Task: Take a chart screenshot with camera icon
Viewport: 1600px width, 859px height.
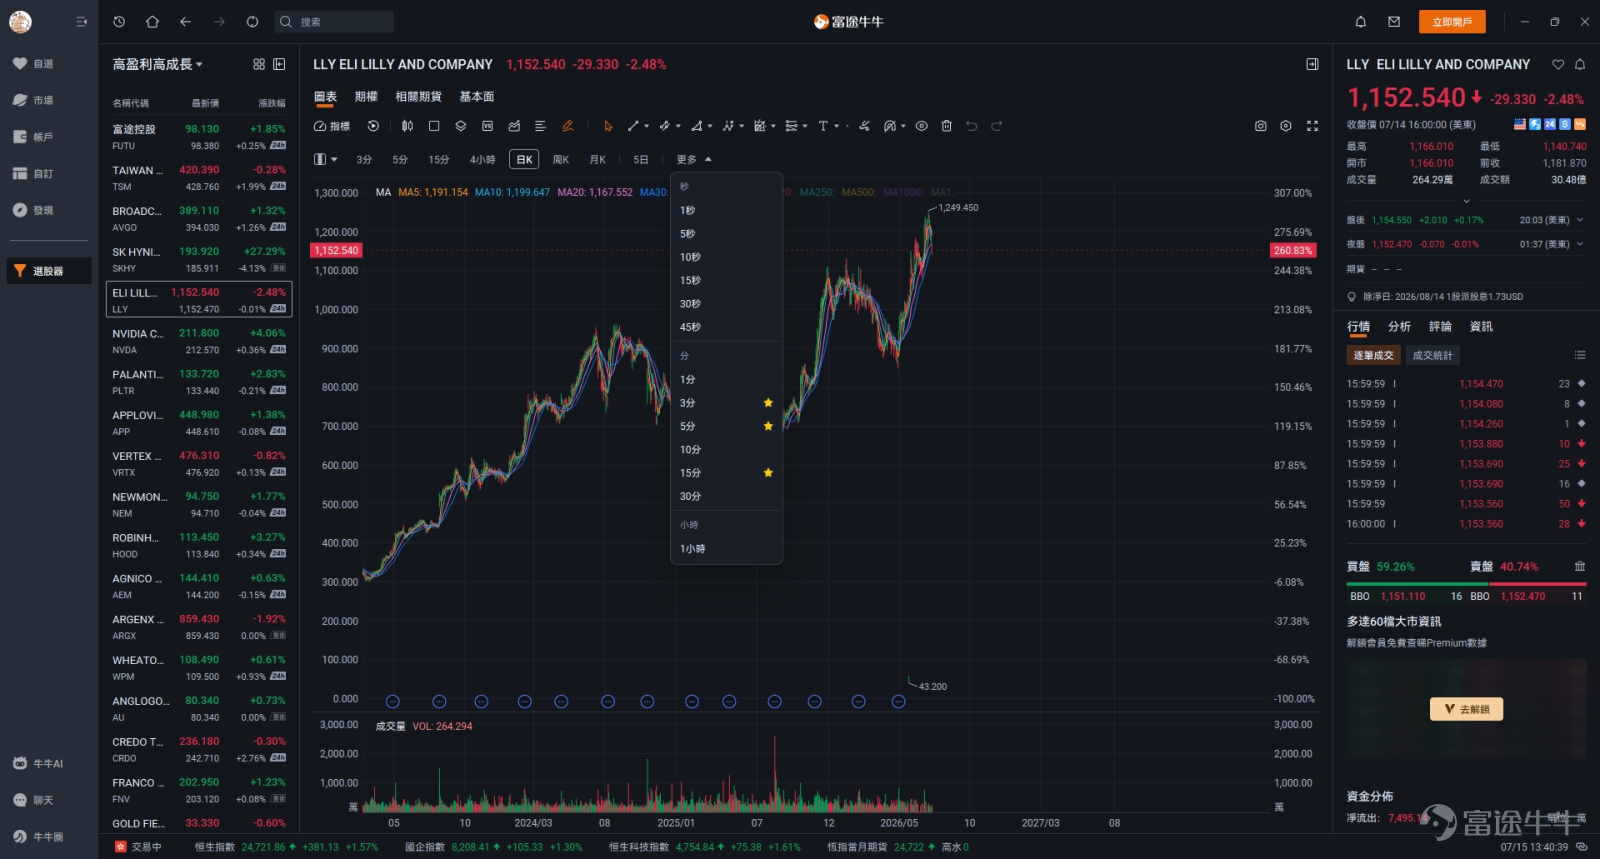Action: [x=1260, y=126]
